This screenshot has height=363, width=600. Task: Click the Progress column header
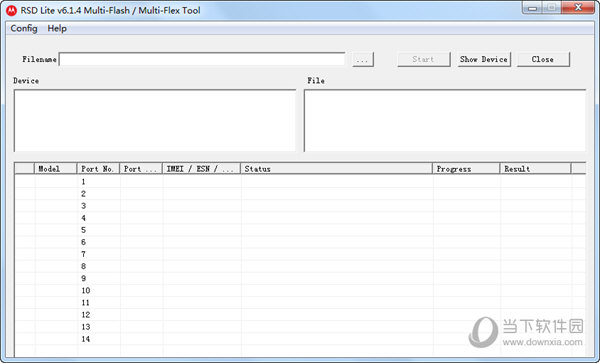pyautogui.click(x=466, y=169)
